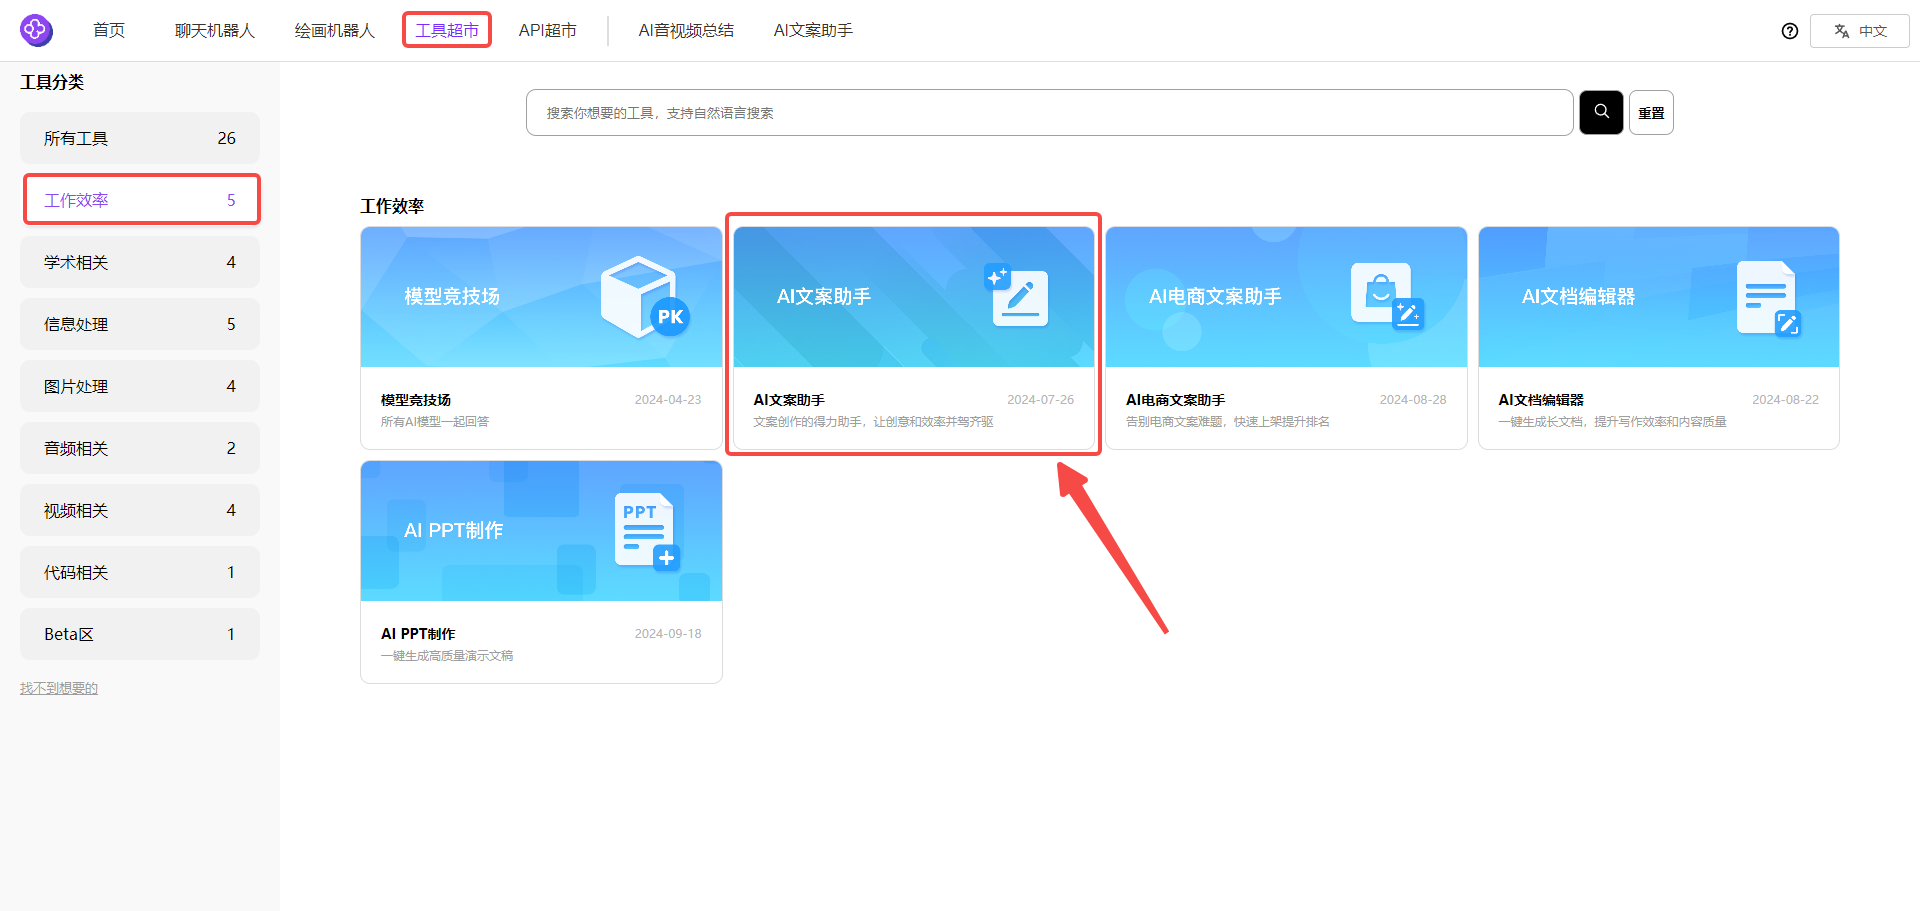Open the AI文案助手 card banner

pyautogui.click(x=914, y=297)
